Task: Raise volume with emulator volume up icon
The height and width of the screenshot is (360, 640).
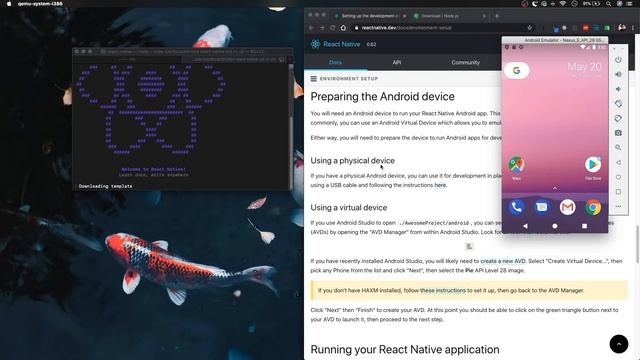Action: click(618, 74)
